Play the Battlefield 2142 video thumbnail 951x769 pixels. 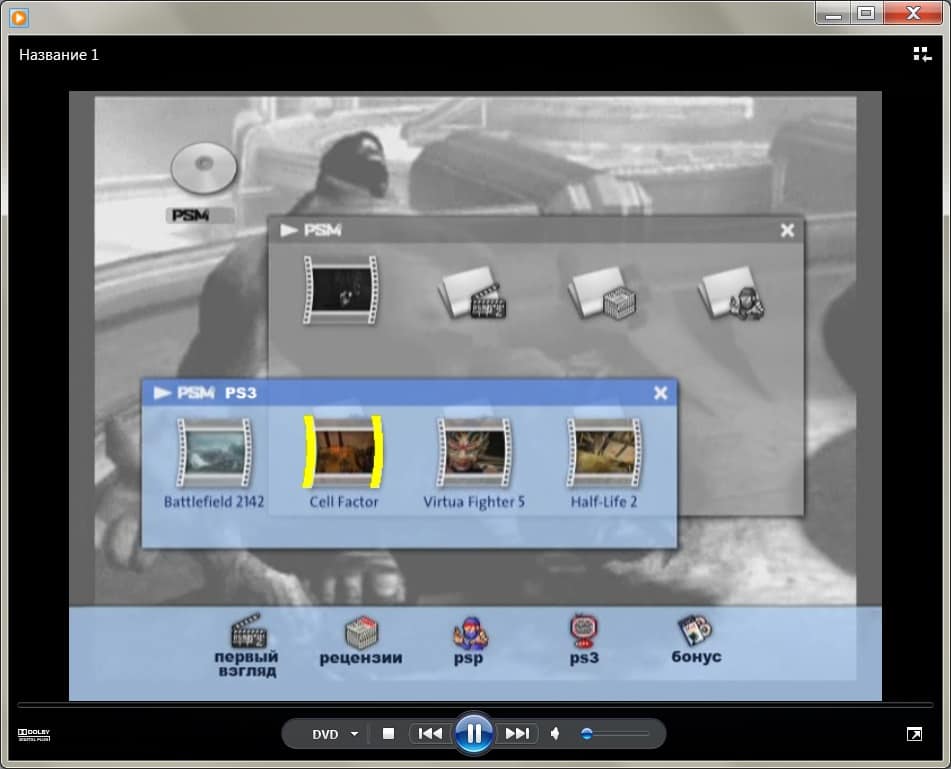[x=213, y=452]
